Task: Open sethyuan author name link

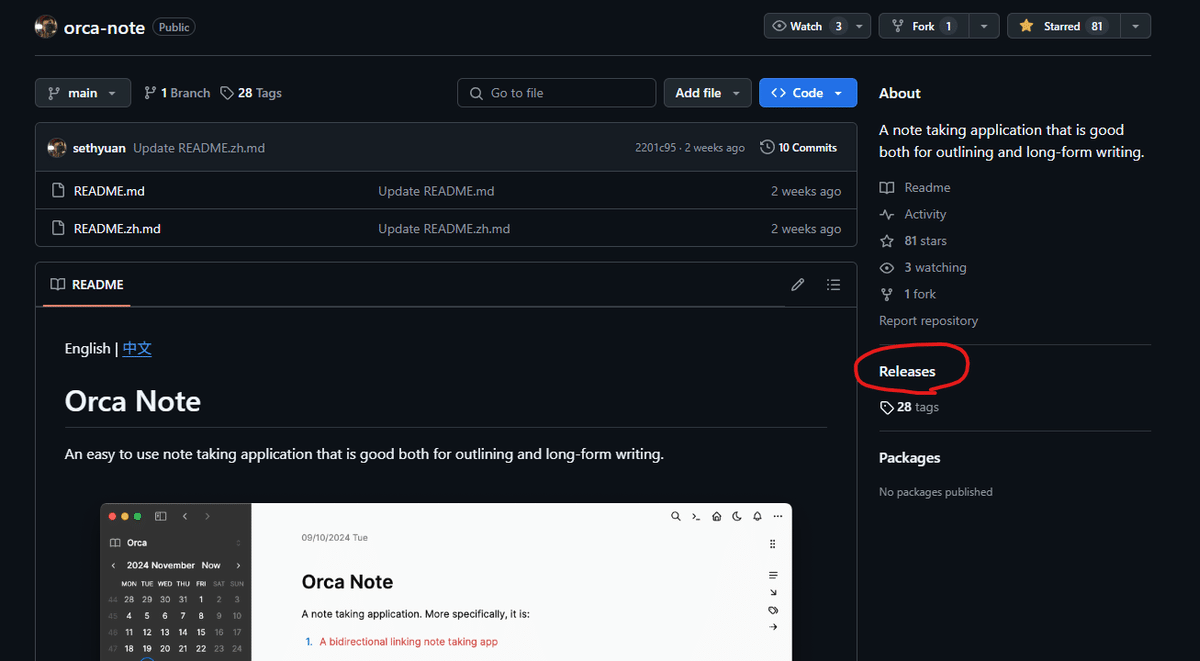Action: (99, 148)
